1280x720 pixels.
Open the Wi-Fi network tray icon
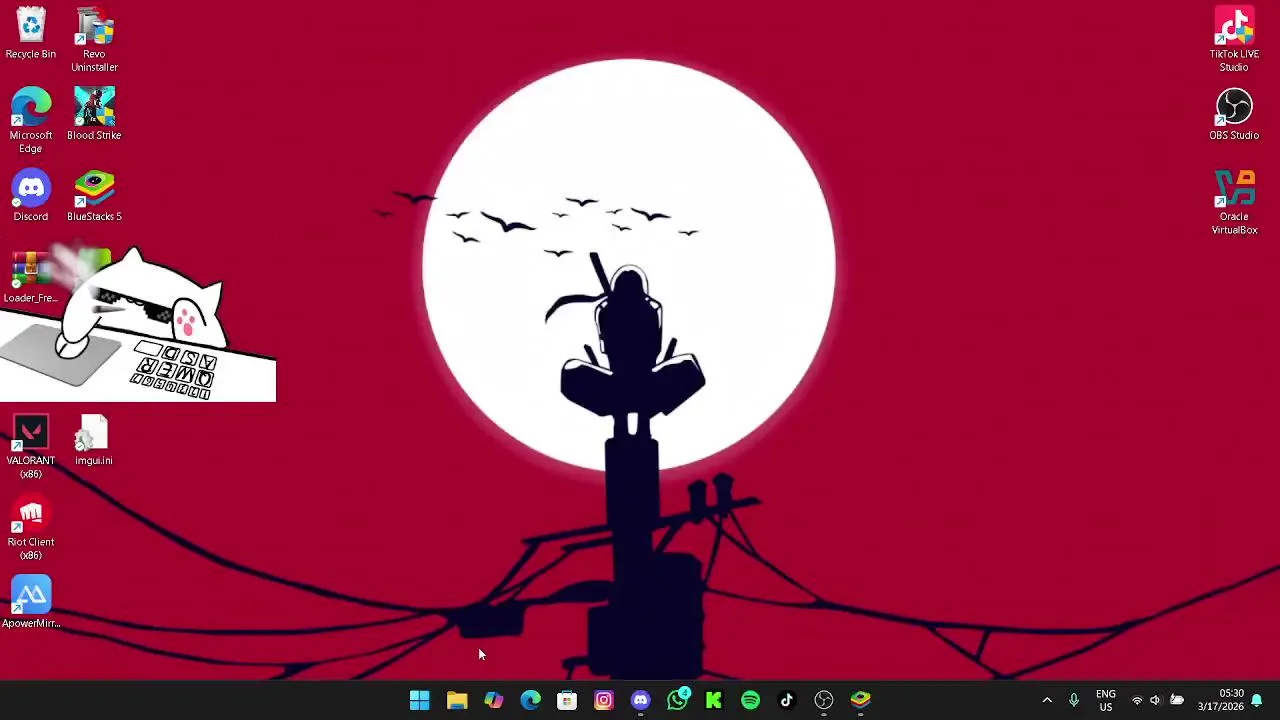coord(1137,701)
